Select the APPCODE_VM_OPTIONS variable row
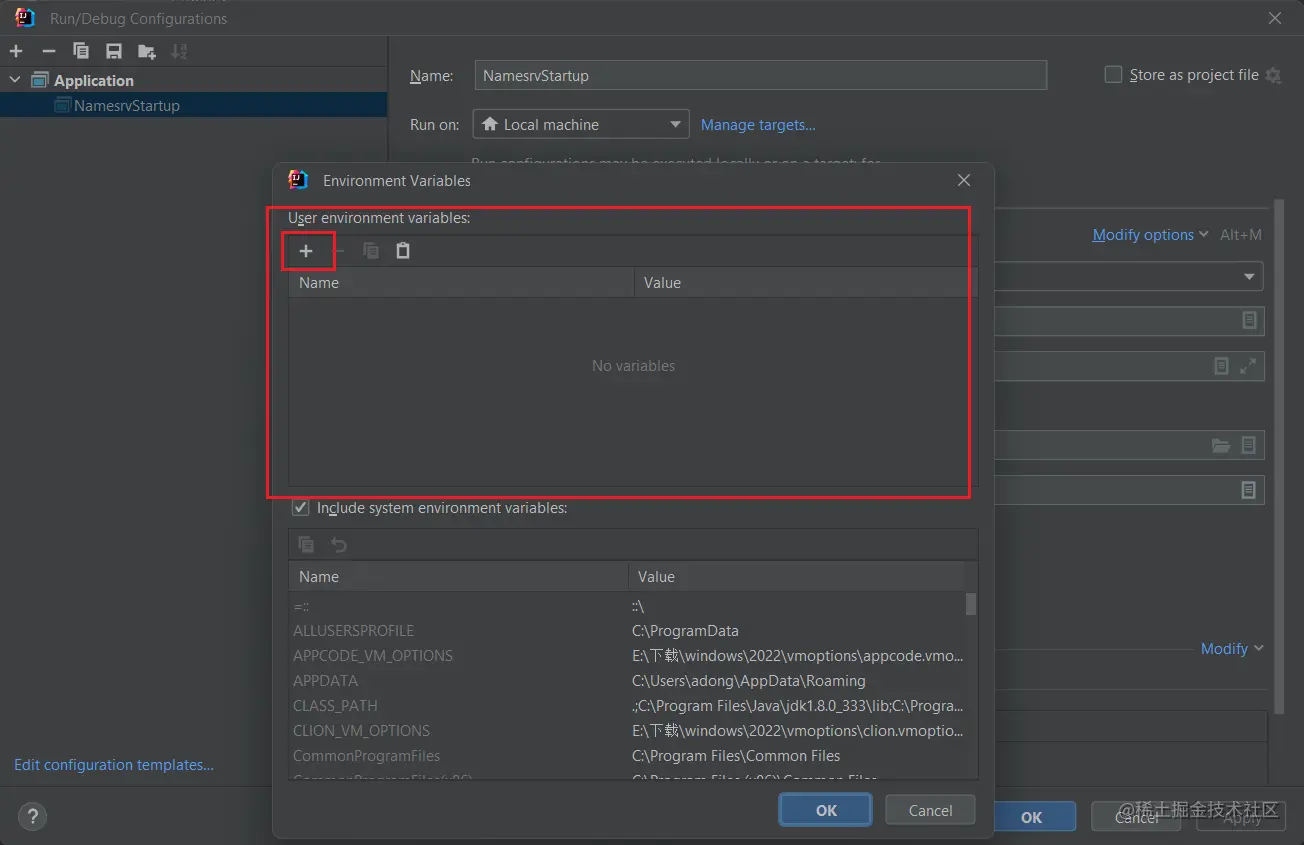This screenshot has height=845, width=1304. point(627,656)
